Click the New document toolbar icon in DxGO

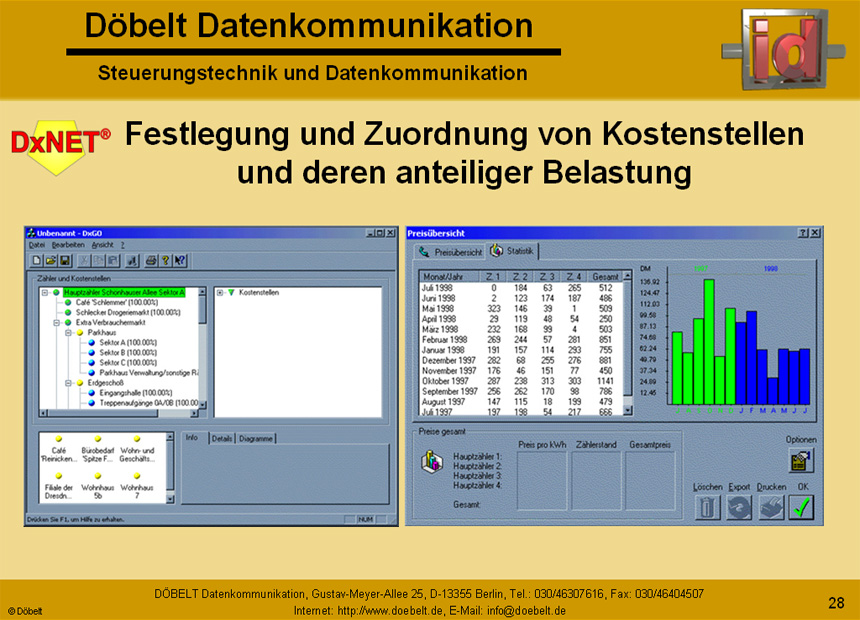(x=36, y=261)
